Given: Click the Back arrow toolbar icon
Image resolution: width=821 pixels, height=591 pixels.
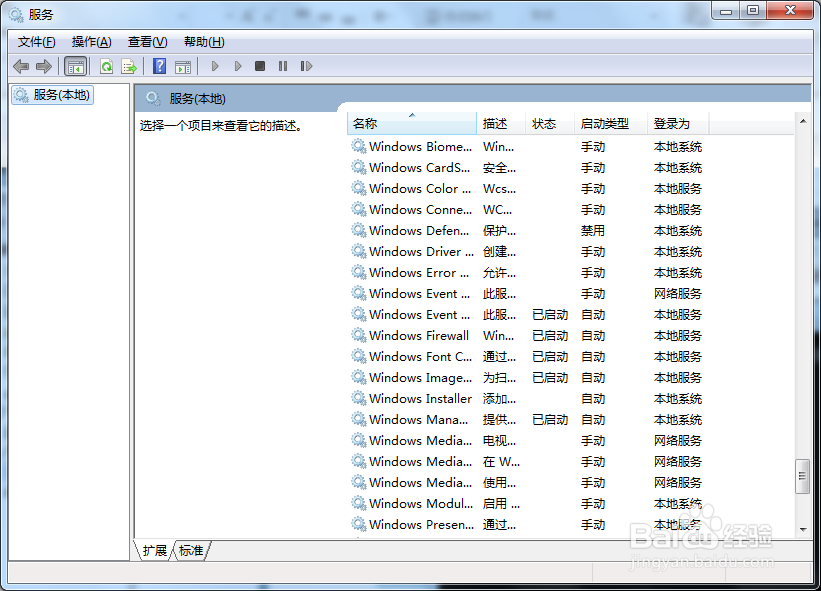Looking at the screenshot, I should click(x=21, y=66).
